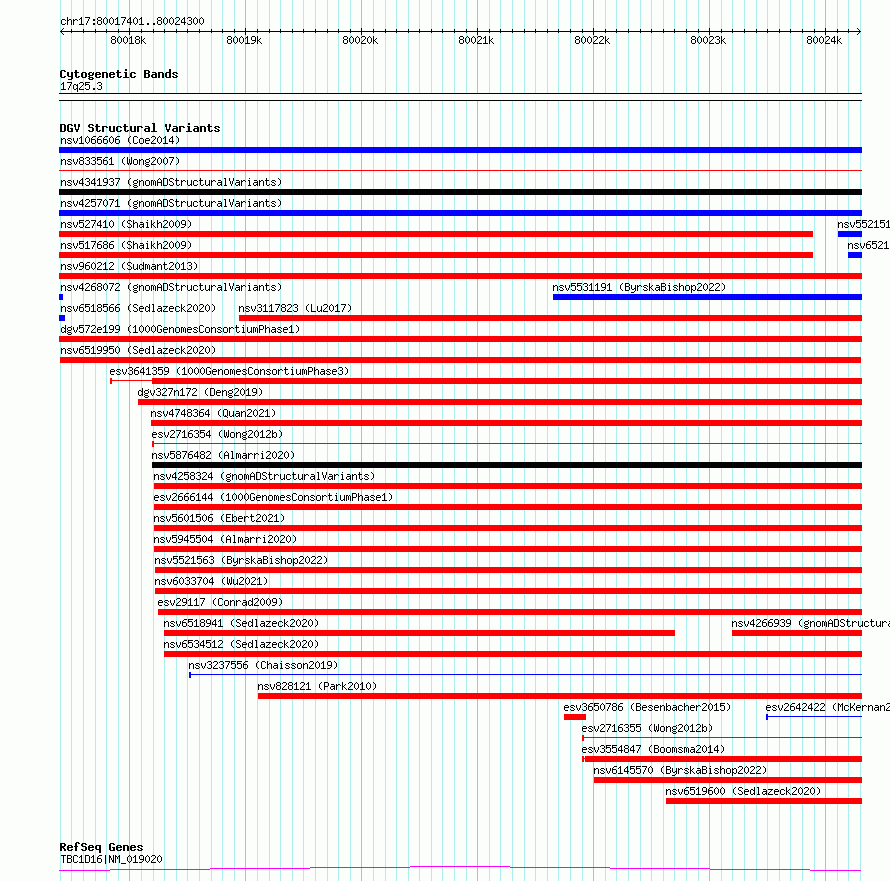Select the esv2666144 1000Genomes Phase1 label

(274, 497)
